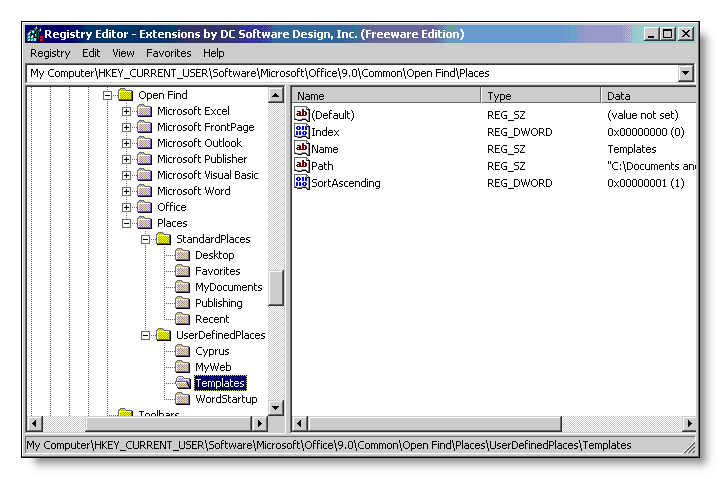Click the tree pane scroll down arrow
Image resolution: width=721 pixels, height=479 pixels.
[x=275, y=407]
